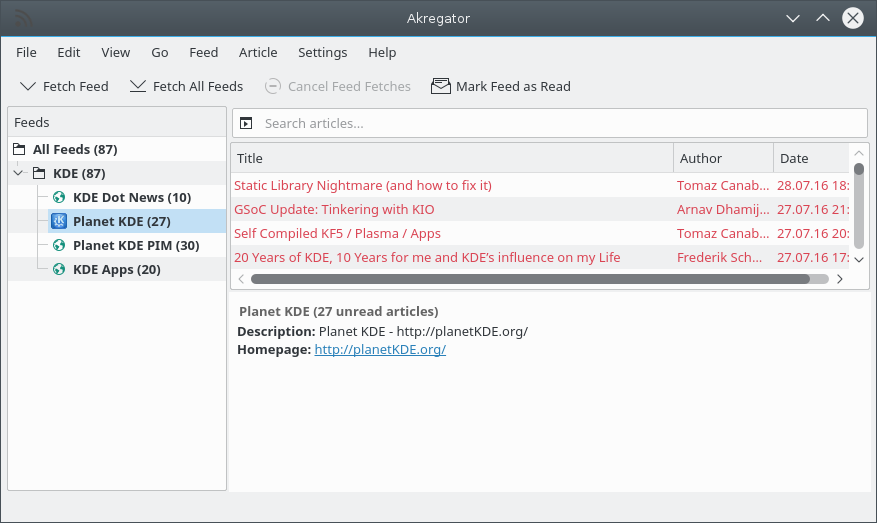Screen dimensions: 877x523
Task: Click the KDE Apps globe icon
Action: [x=58, y=269]
